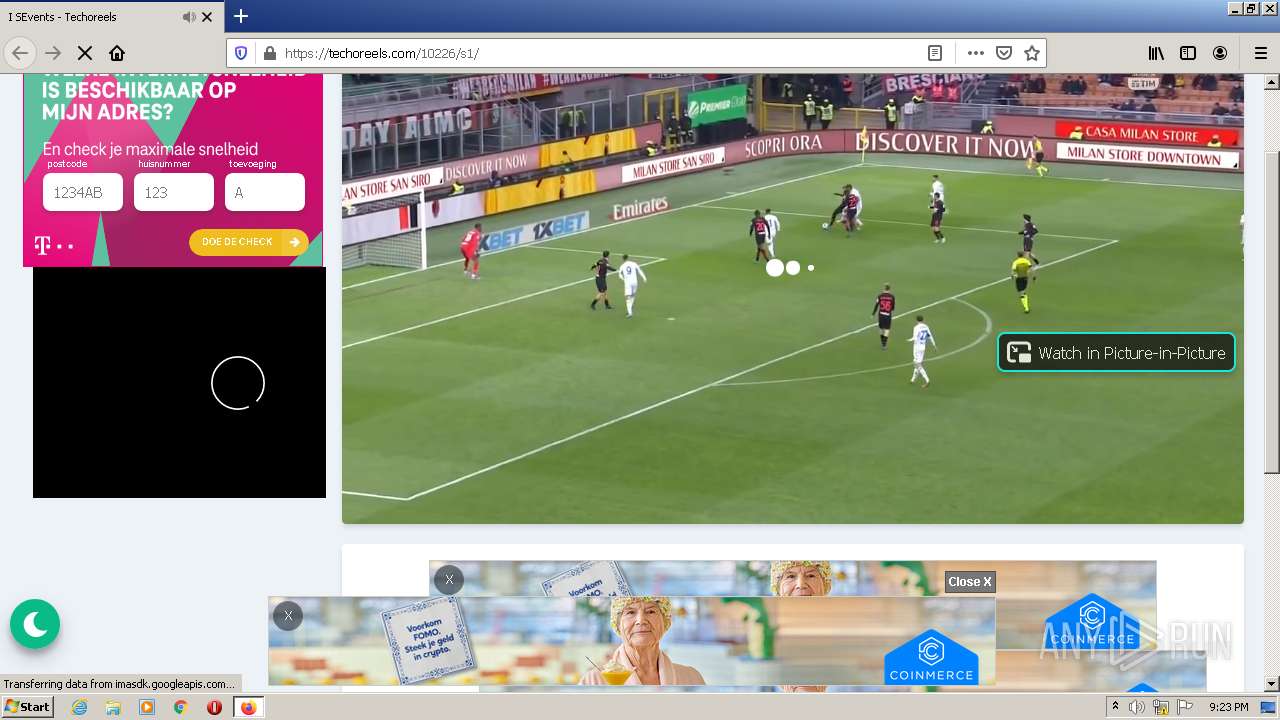Launch Internet Explorer from taskbar

80,707
